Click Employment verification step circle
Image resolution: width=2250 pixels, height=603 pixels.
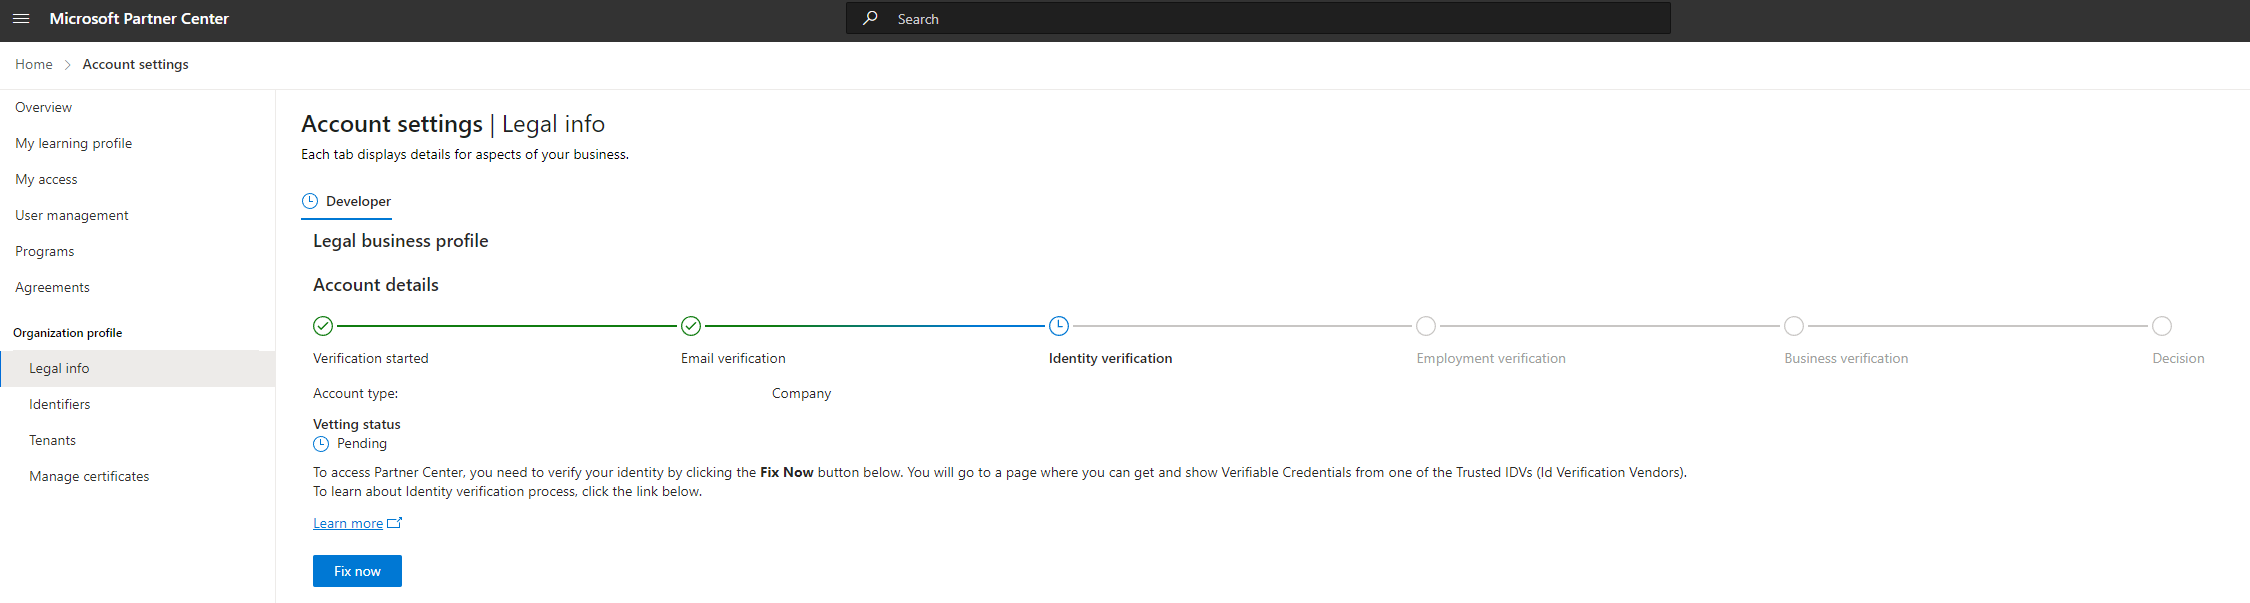click(1426, 326)
